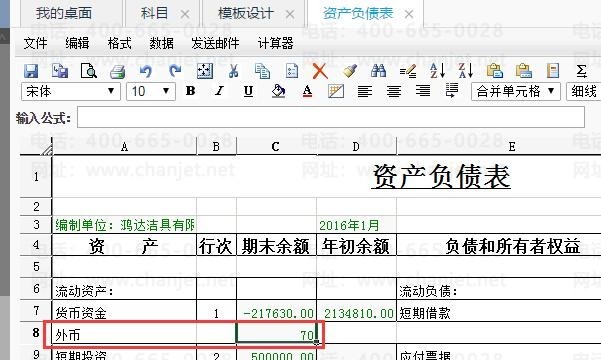Screen dimensions: 601x360
Task: Toggle italic formatting
Action: coord(219,91)
